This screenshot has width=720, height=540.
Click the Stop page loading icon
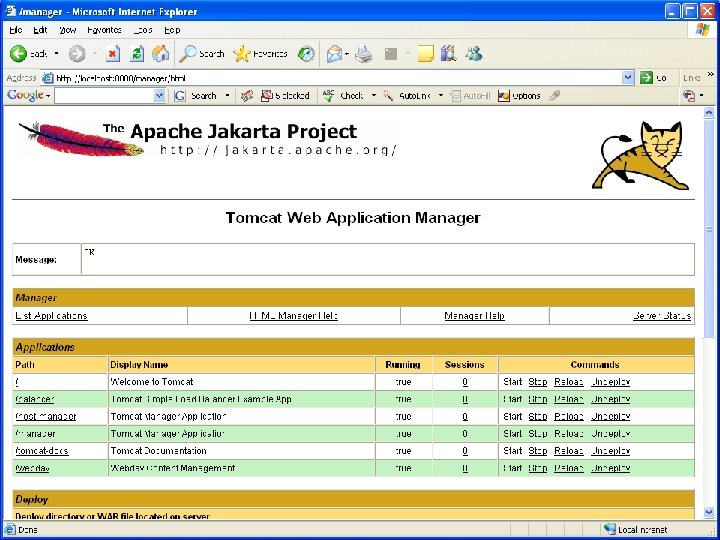[x=113, y=54]
